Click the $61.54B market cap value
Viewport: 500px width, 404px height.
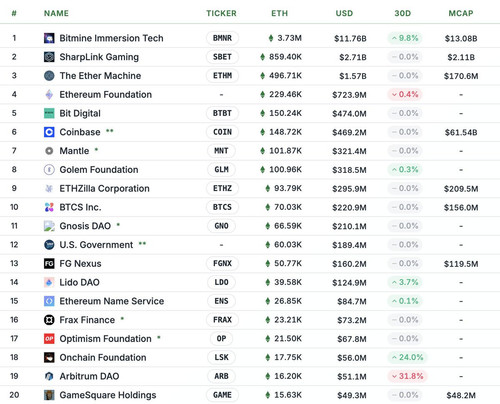coord(461,132)
